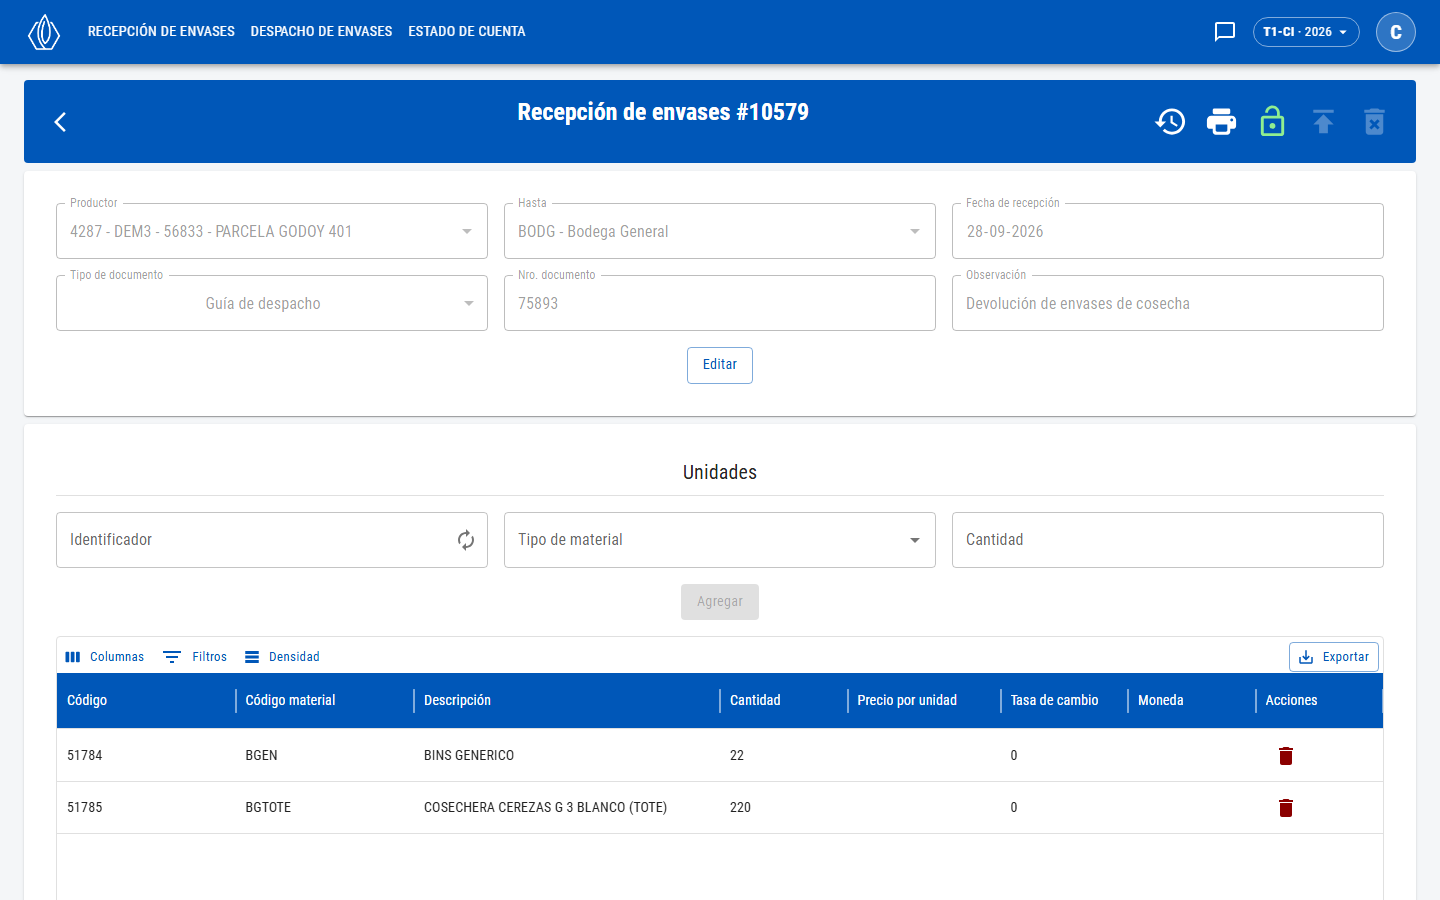Viewport: 1440px width, 900px height.
Task: Expand the T1-CI - 2026 season selector
Action: point(1306,32)
